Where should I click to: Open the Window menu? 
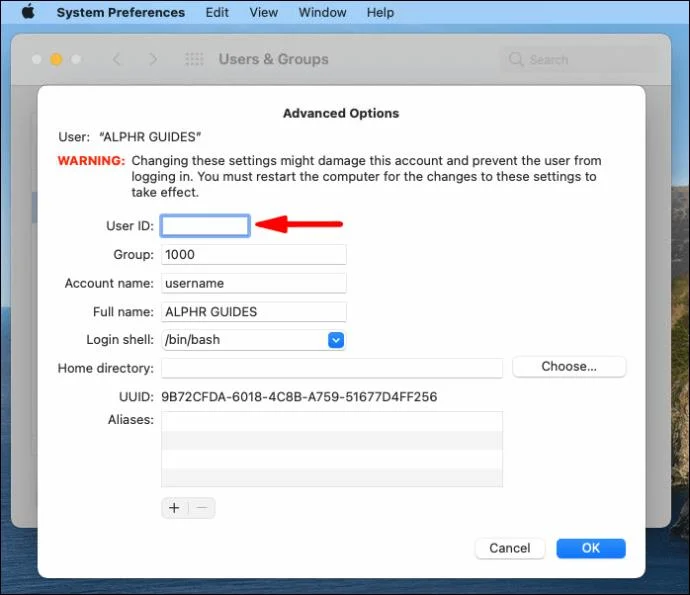coord(323,12)
